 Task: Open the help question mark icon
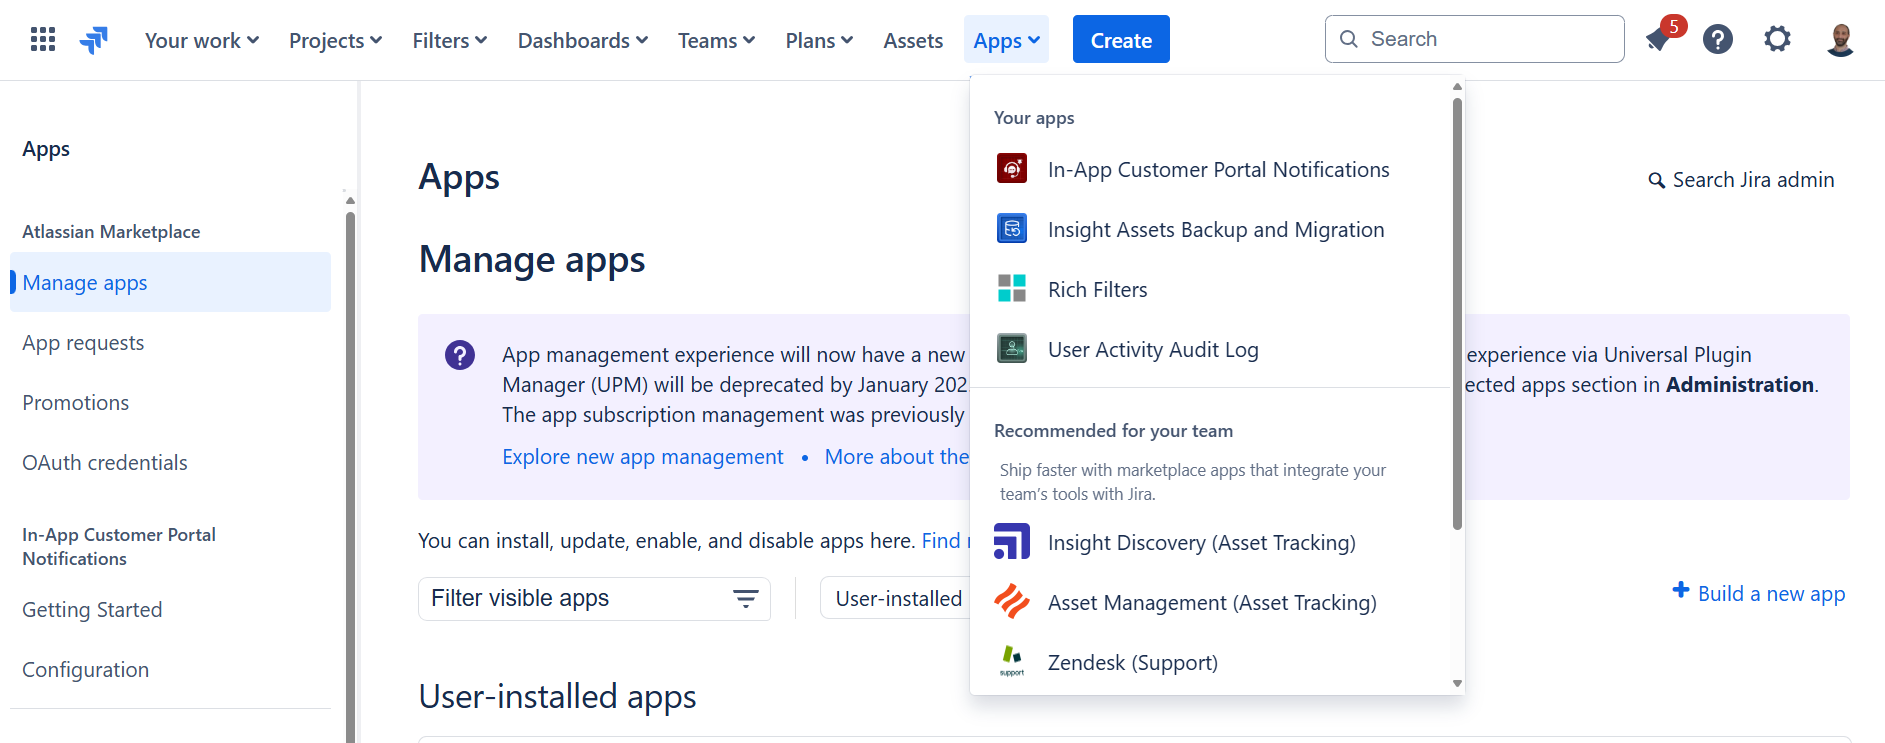point(1718,39)
